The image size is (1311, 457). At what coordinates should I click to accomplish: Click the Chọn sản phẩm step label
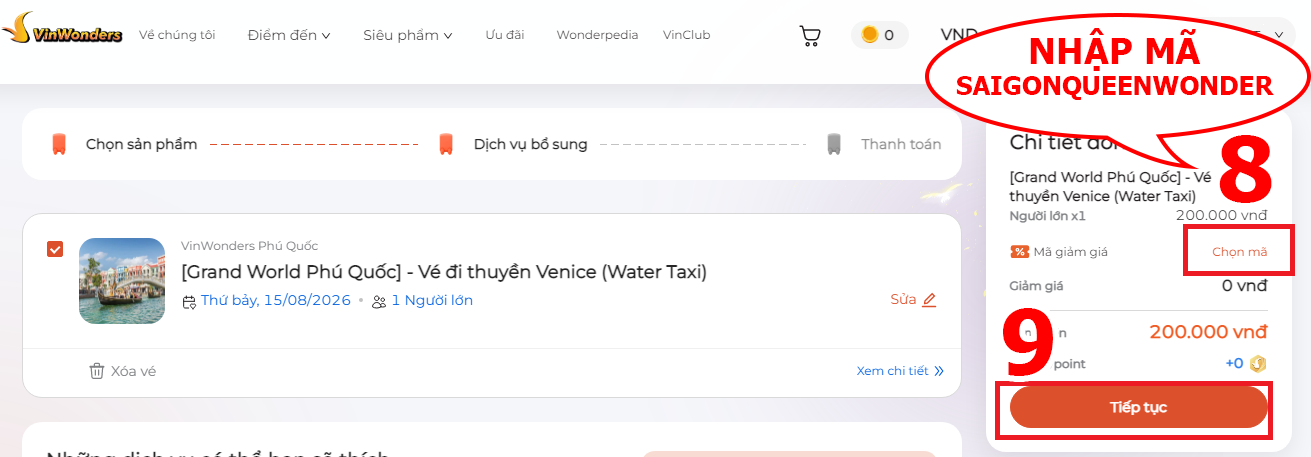(142, 144)
